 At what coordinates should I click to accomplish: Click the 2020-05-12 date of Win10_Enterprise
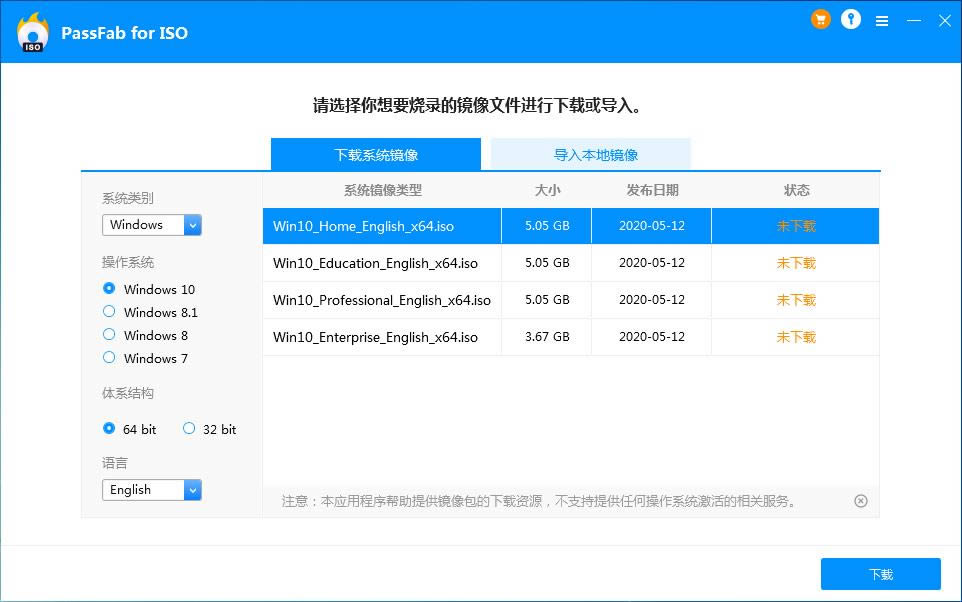tap(652, 336)
